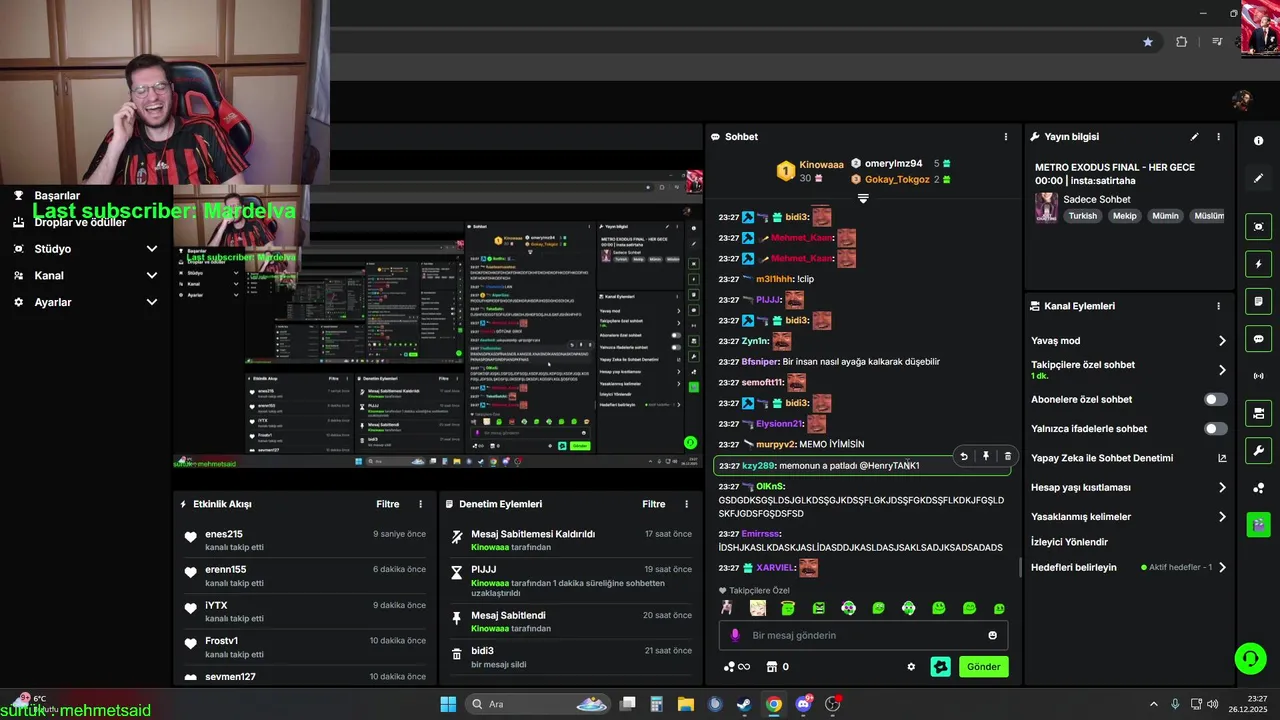This screenshot has height=720, width=1280.
Task: Open chat settings gear icon
Action: click(911, 667)
